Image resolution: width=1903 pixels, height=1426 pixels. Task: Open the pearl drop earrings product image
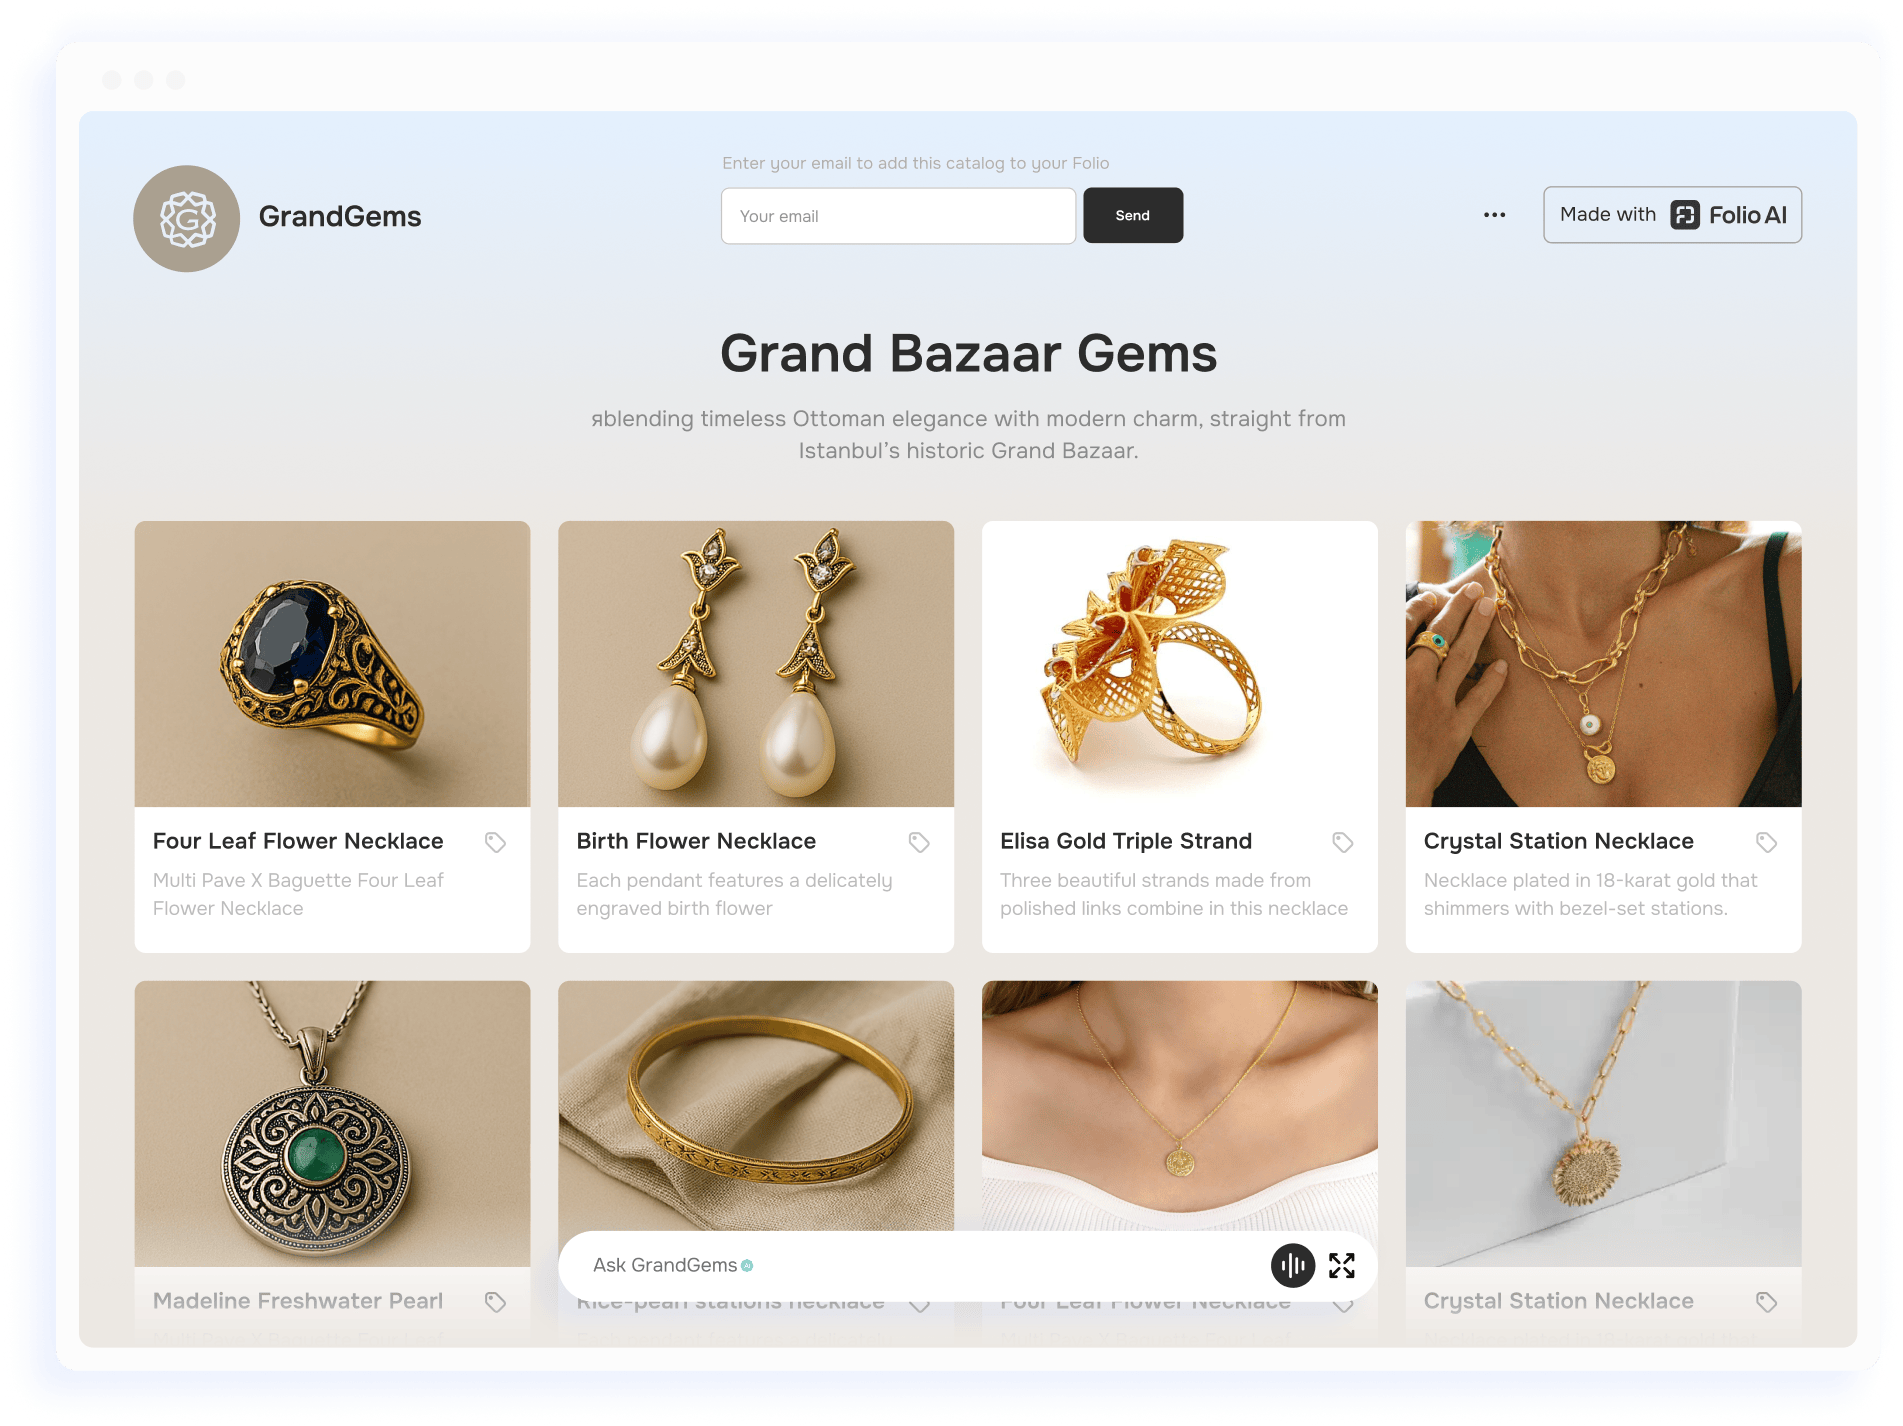(x=756, y=664)
